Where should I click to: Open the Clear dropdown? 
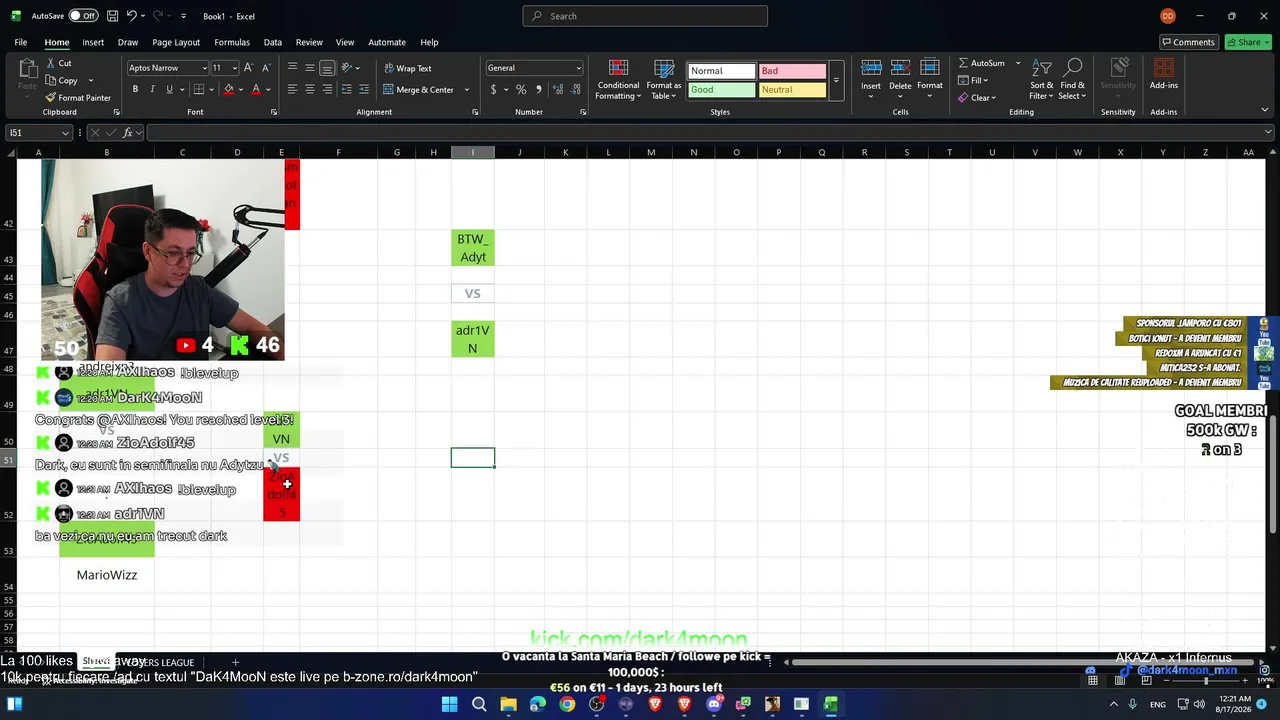(975, 98)
